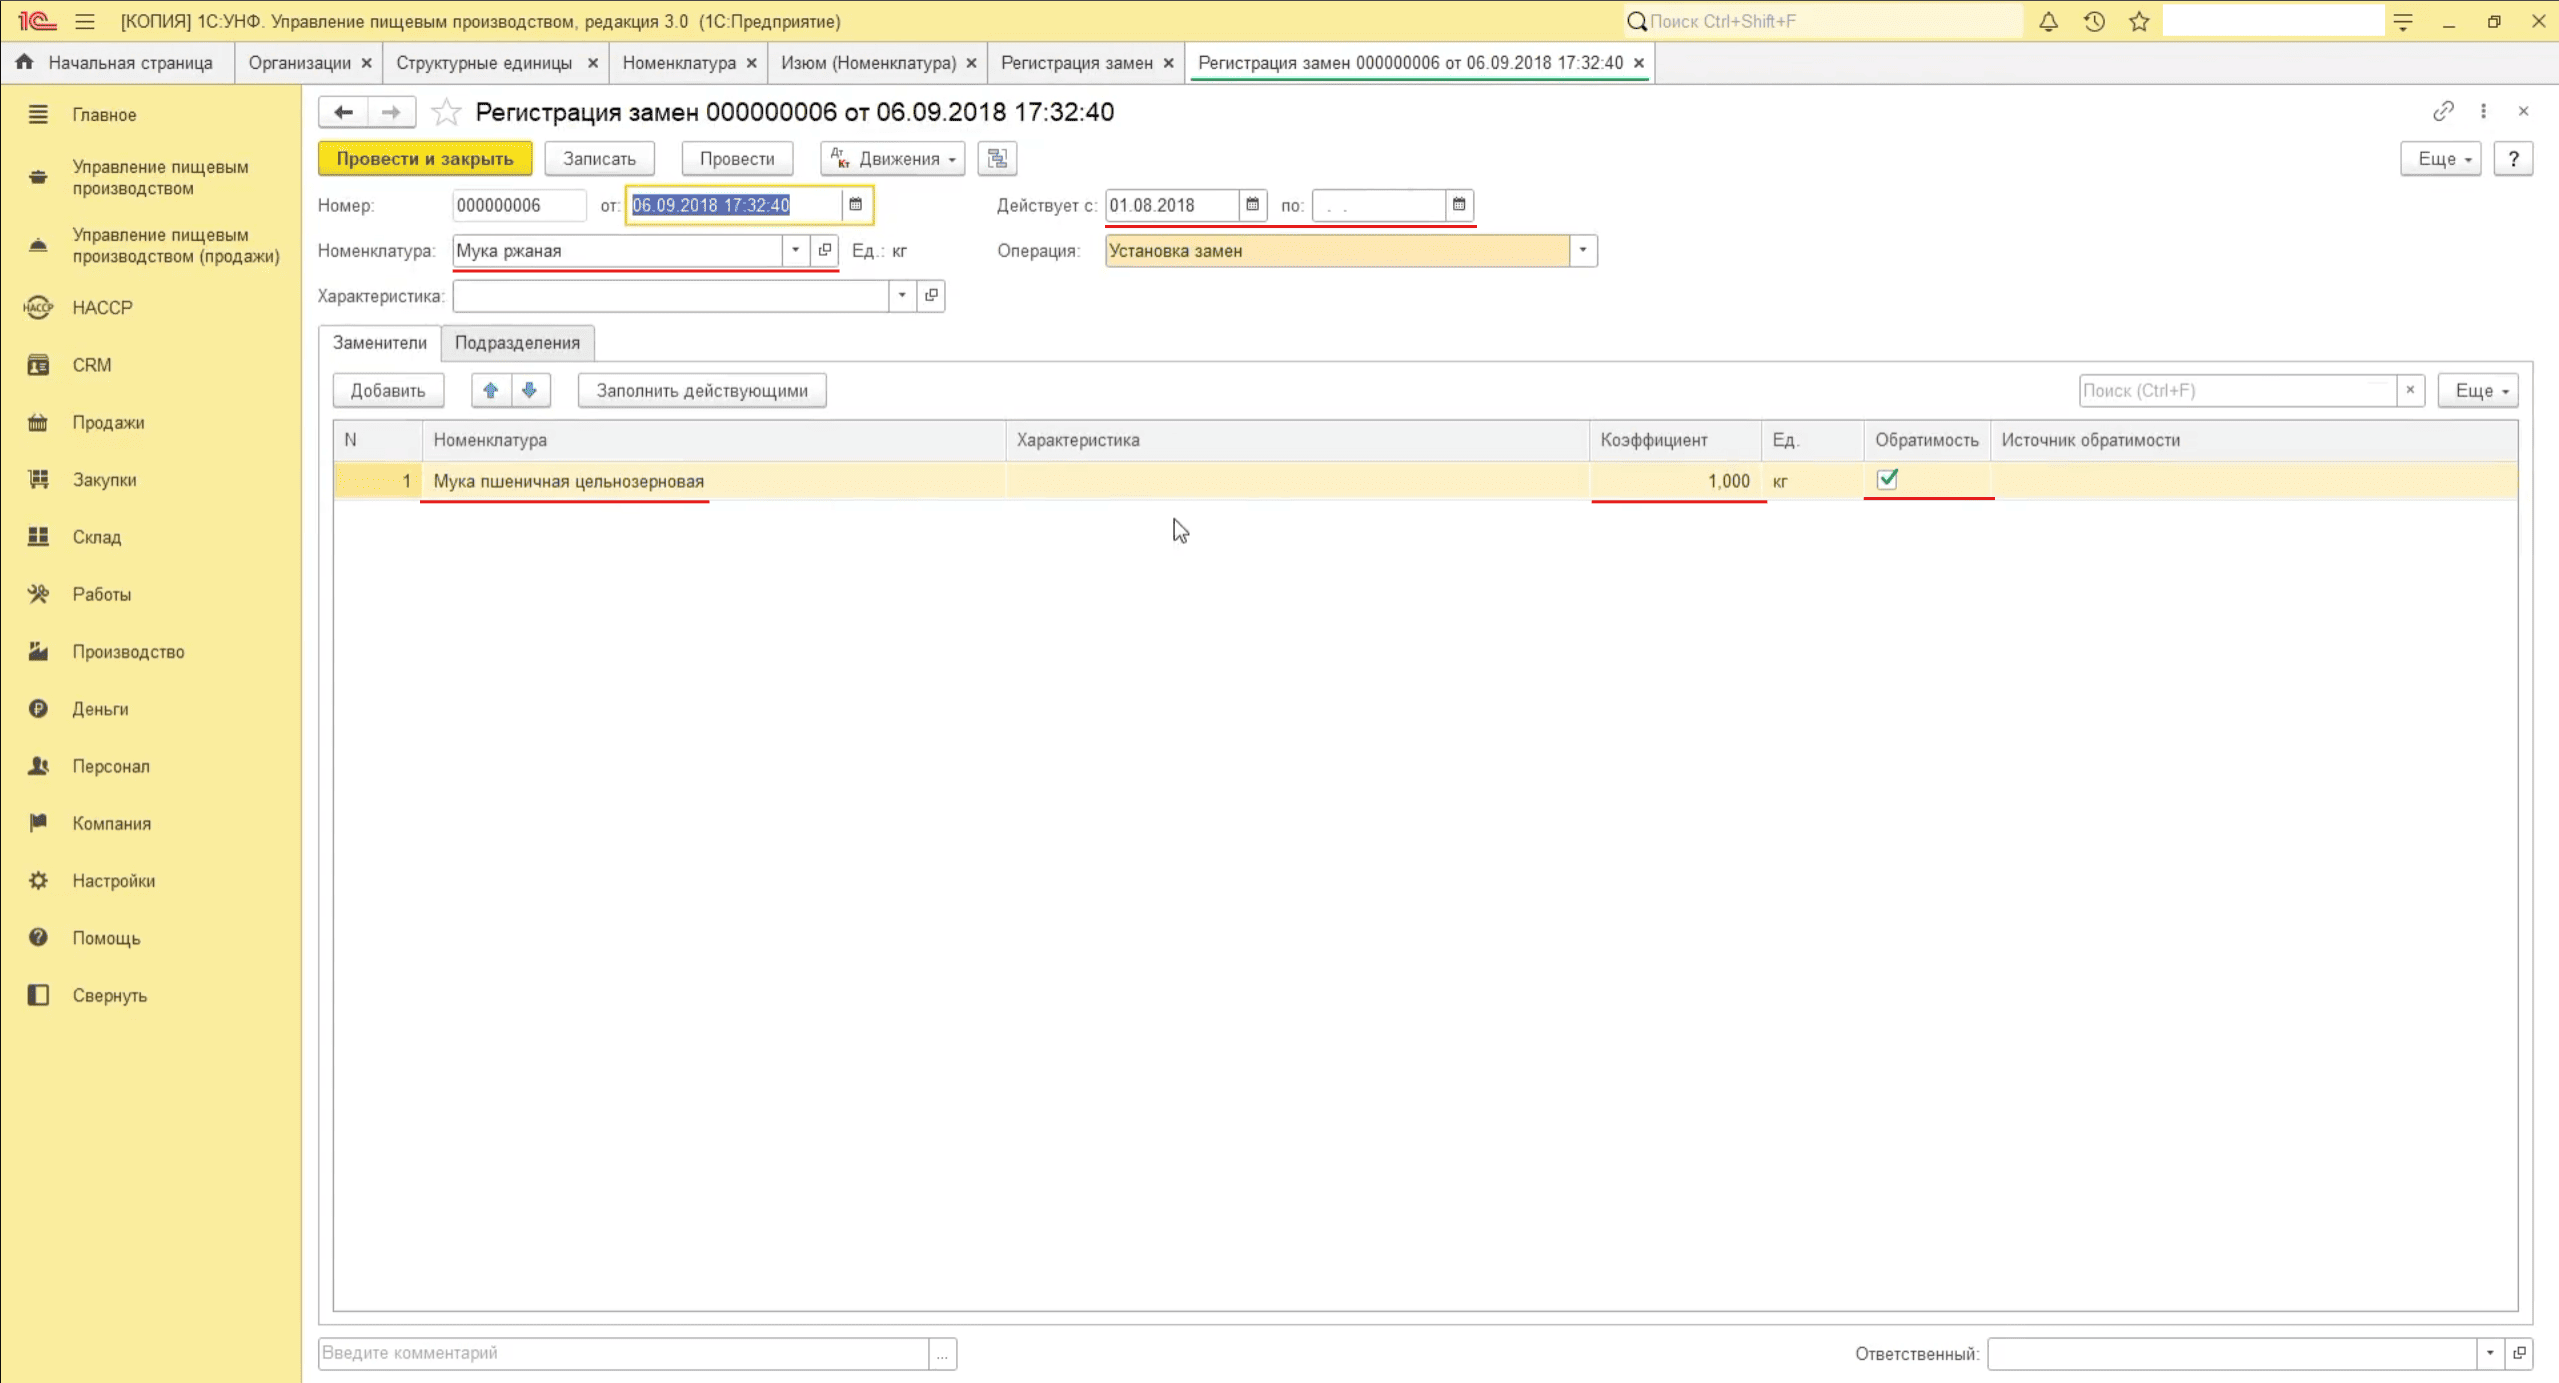
Task: Open calendar for по date
Action: [1459, 205]
